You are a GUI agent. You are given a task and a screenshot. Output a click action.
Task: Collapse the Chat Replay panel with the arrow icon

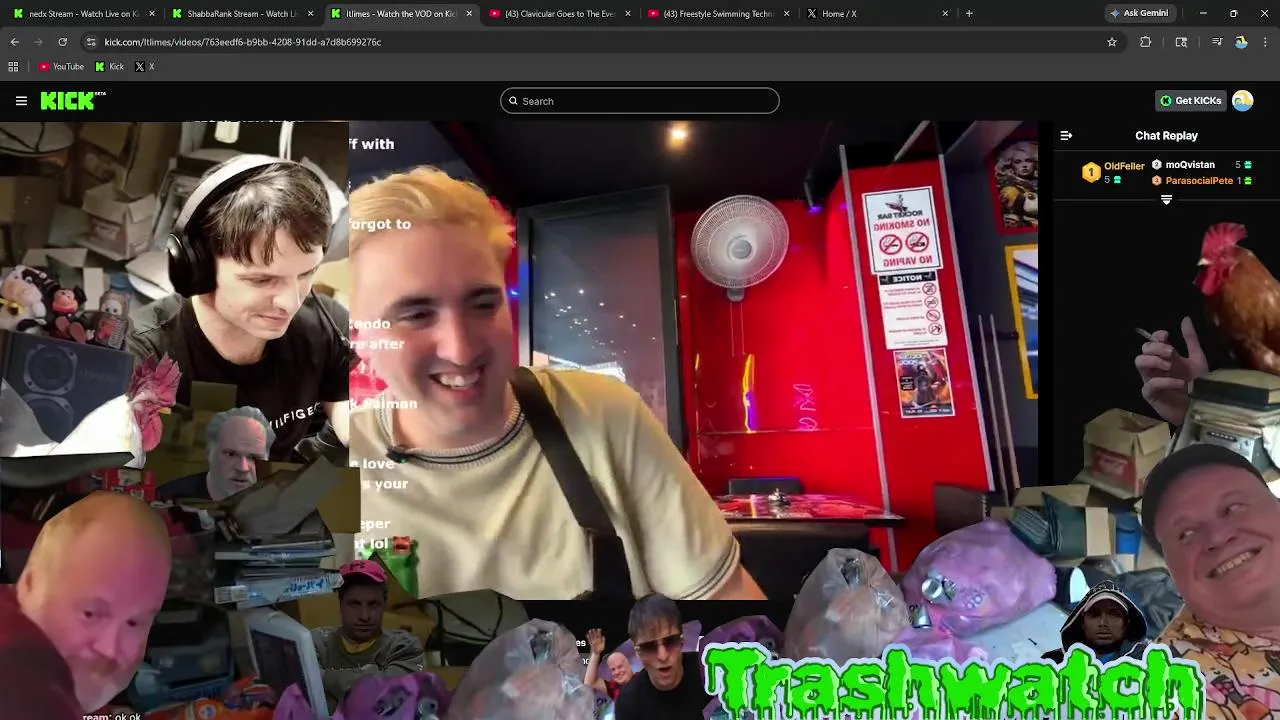1066,136
